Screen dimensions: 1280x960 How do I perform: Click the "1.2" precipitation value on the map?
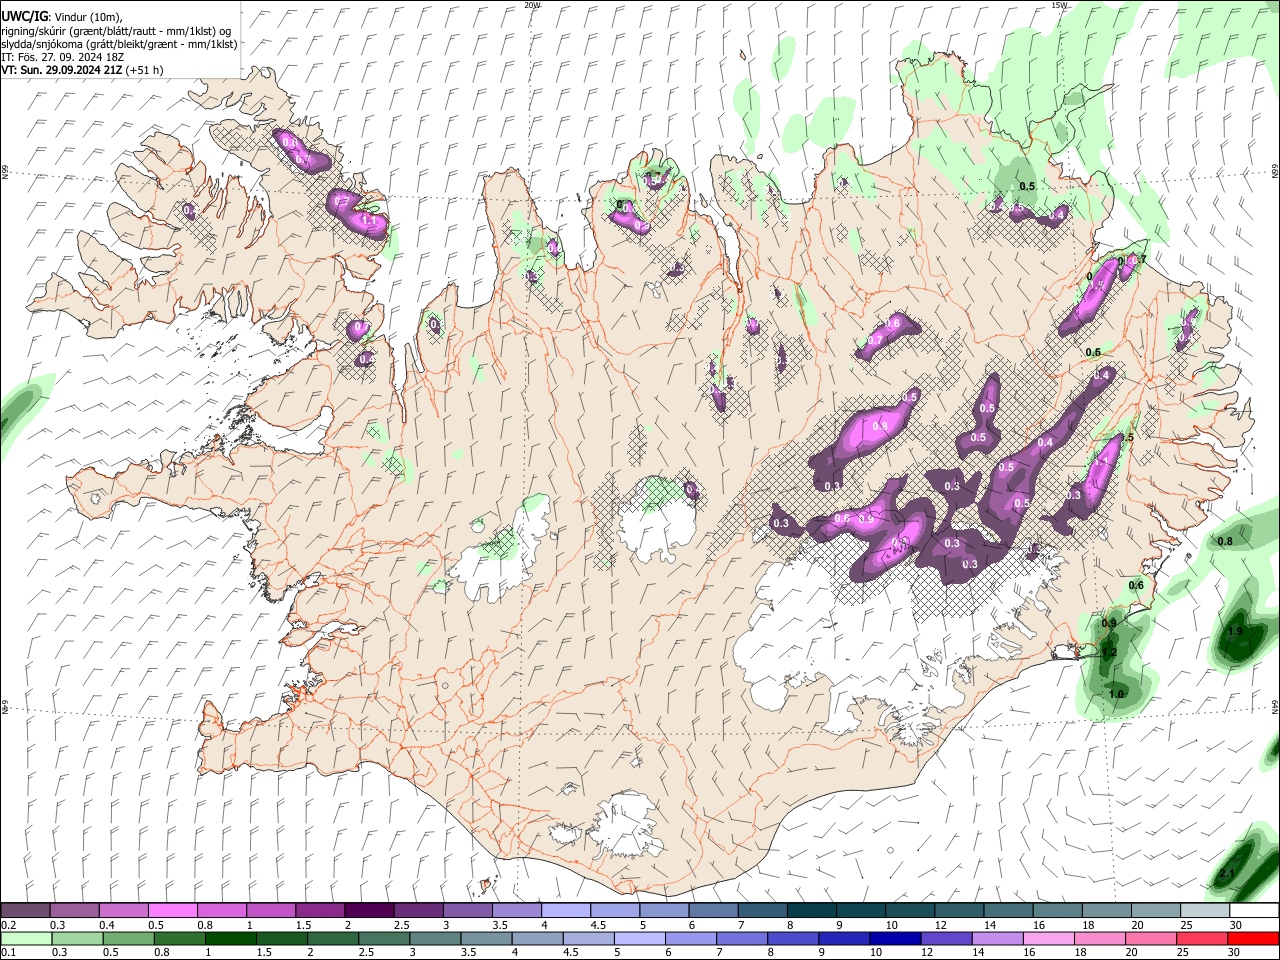pyautogui.click(x=1108, y=652)
